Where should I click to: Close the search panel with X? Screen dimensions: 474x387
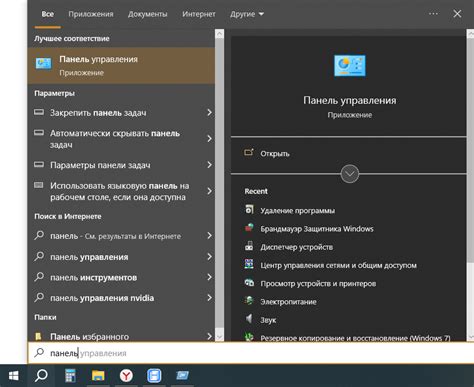(x=457, y=14)
